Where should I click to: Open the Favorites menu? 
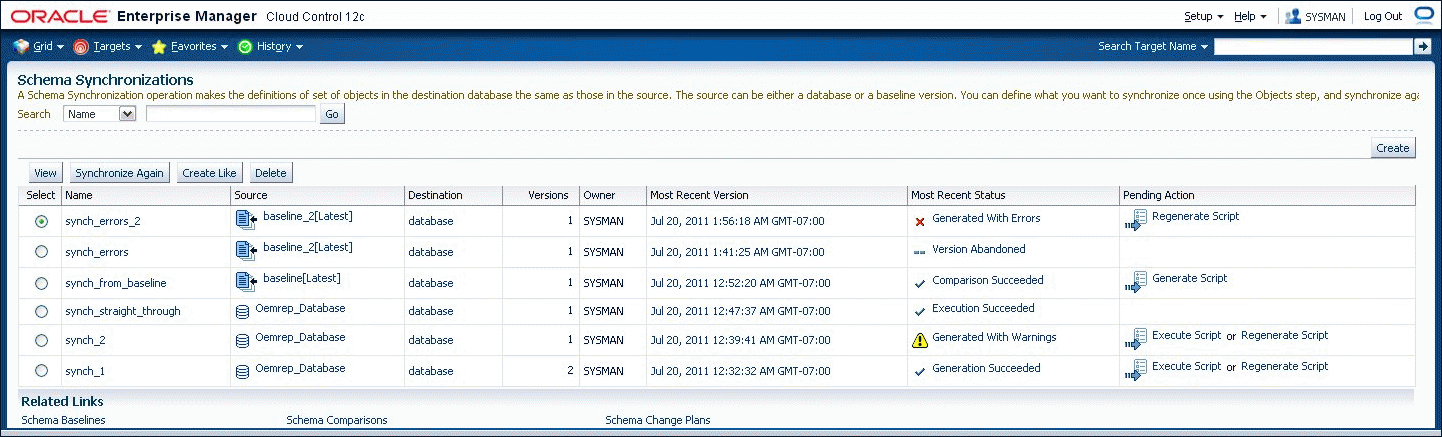pyautogui.click(x=199, y=46)
